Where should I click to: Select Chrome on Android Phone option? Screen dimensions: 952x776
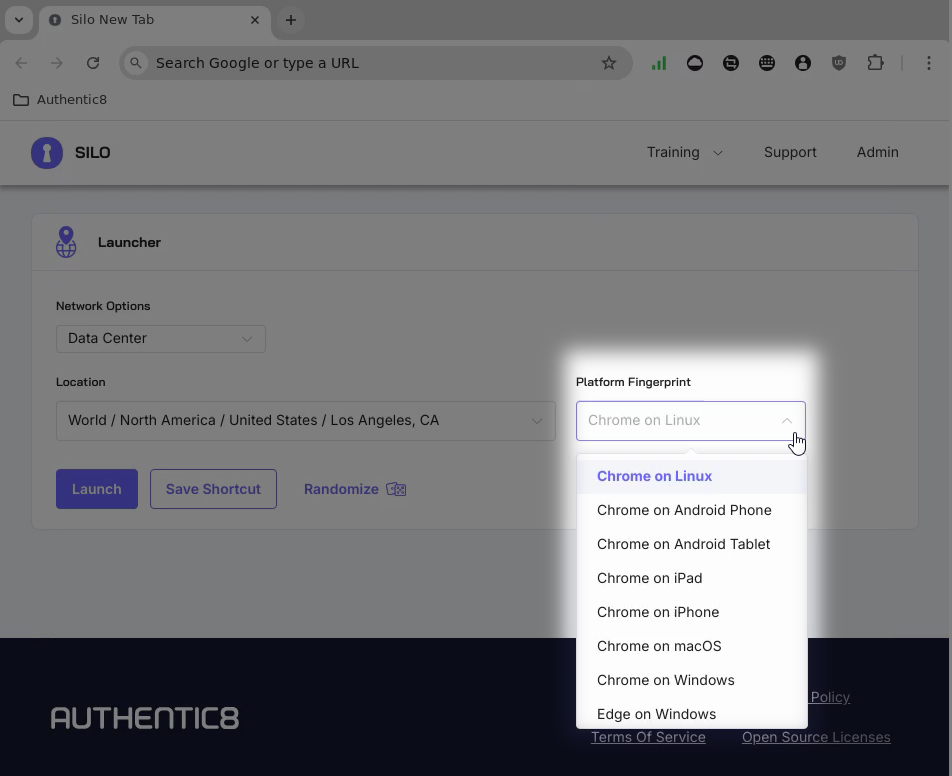click(692, 511)
